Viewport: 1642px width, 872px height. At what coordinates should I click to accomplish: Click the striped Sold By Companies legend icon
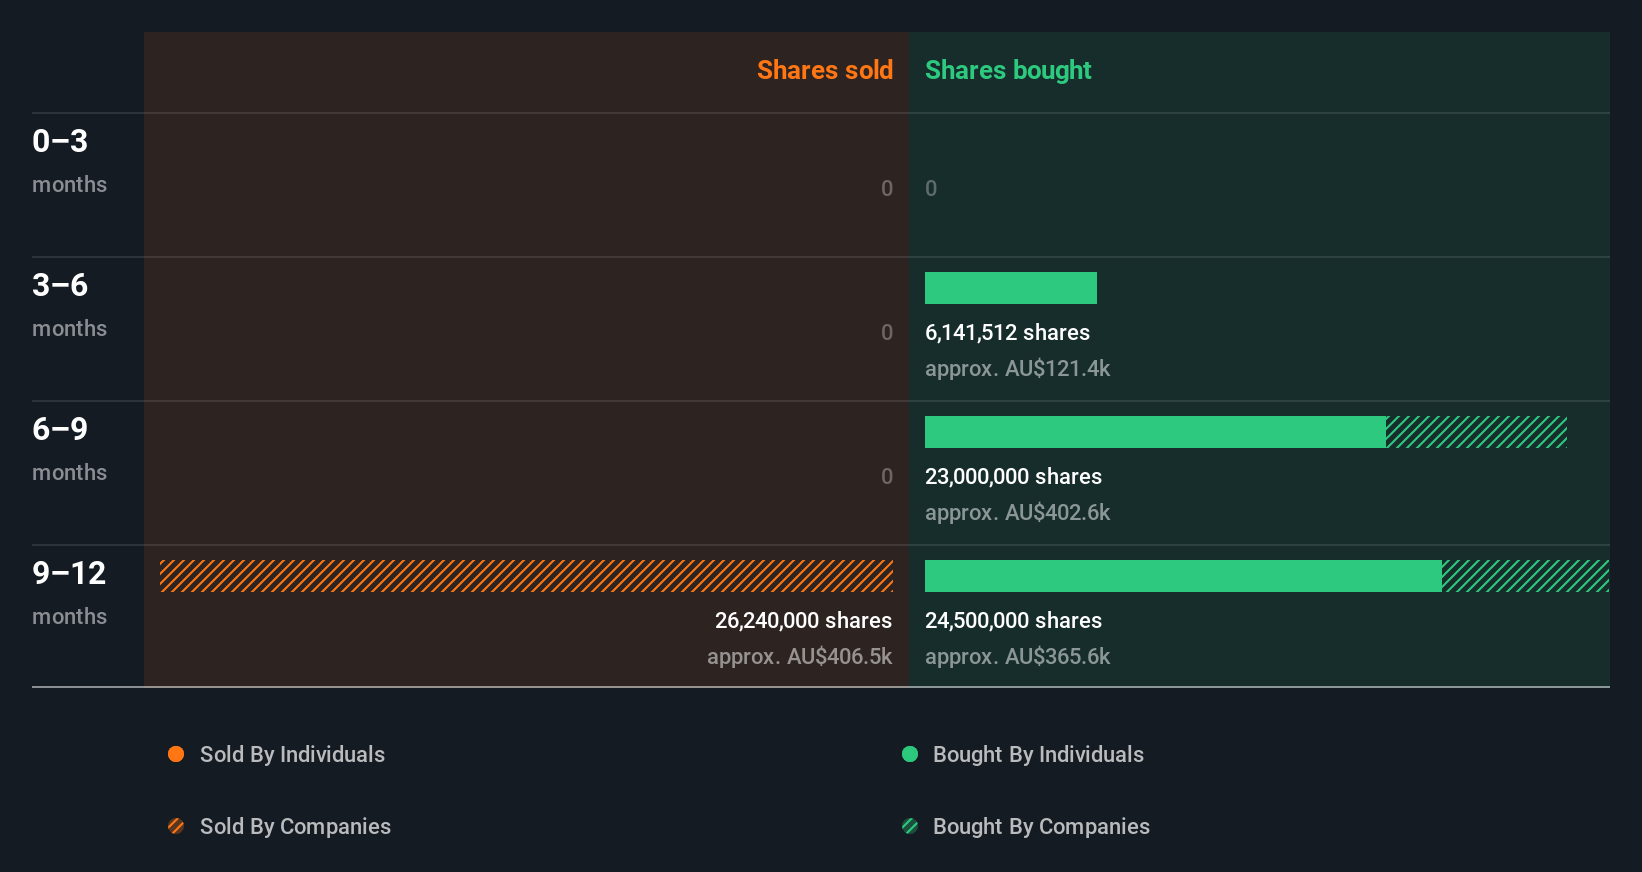point(176,826)
